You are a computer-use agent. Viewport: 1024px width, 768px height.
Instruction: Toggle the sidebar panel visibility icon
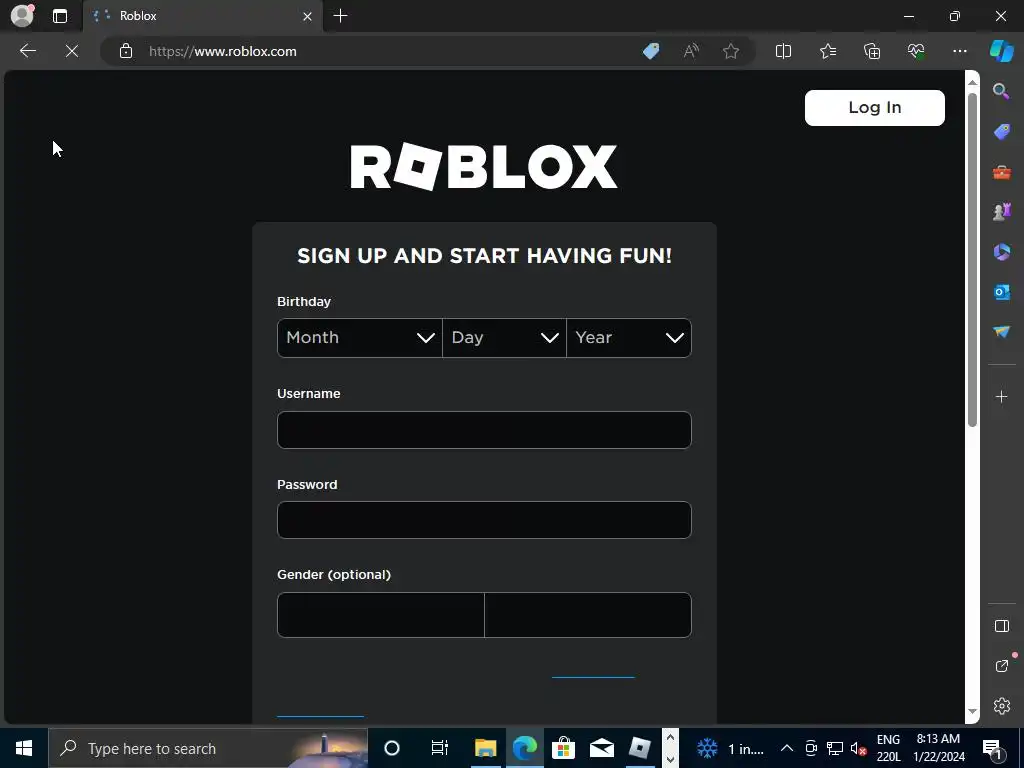click(x=1001, y=626)
